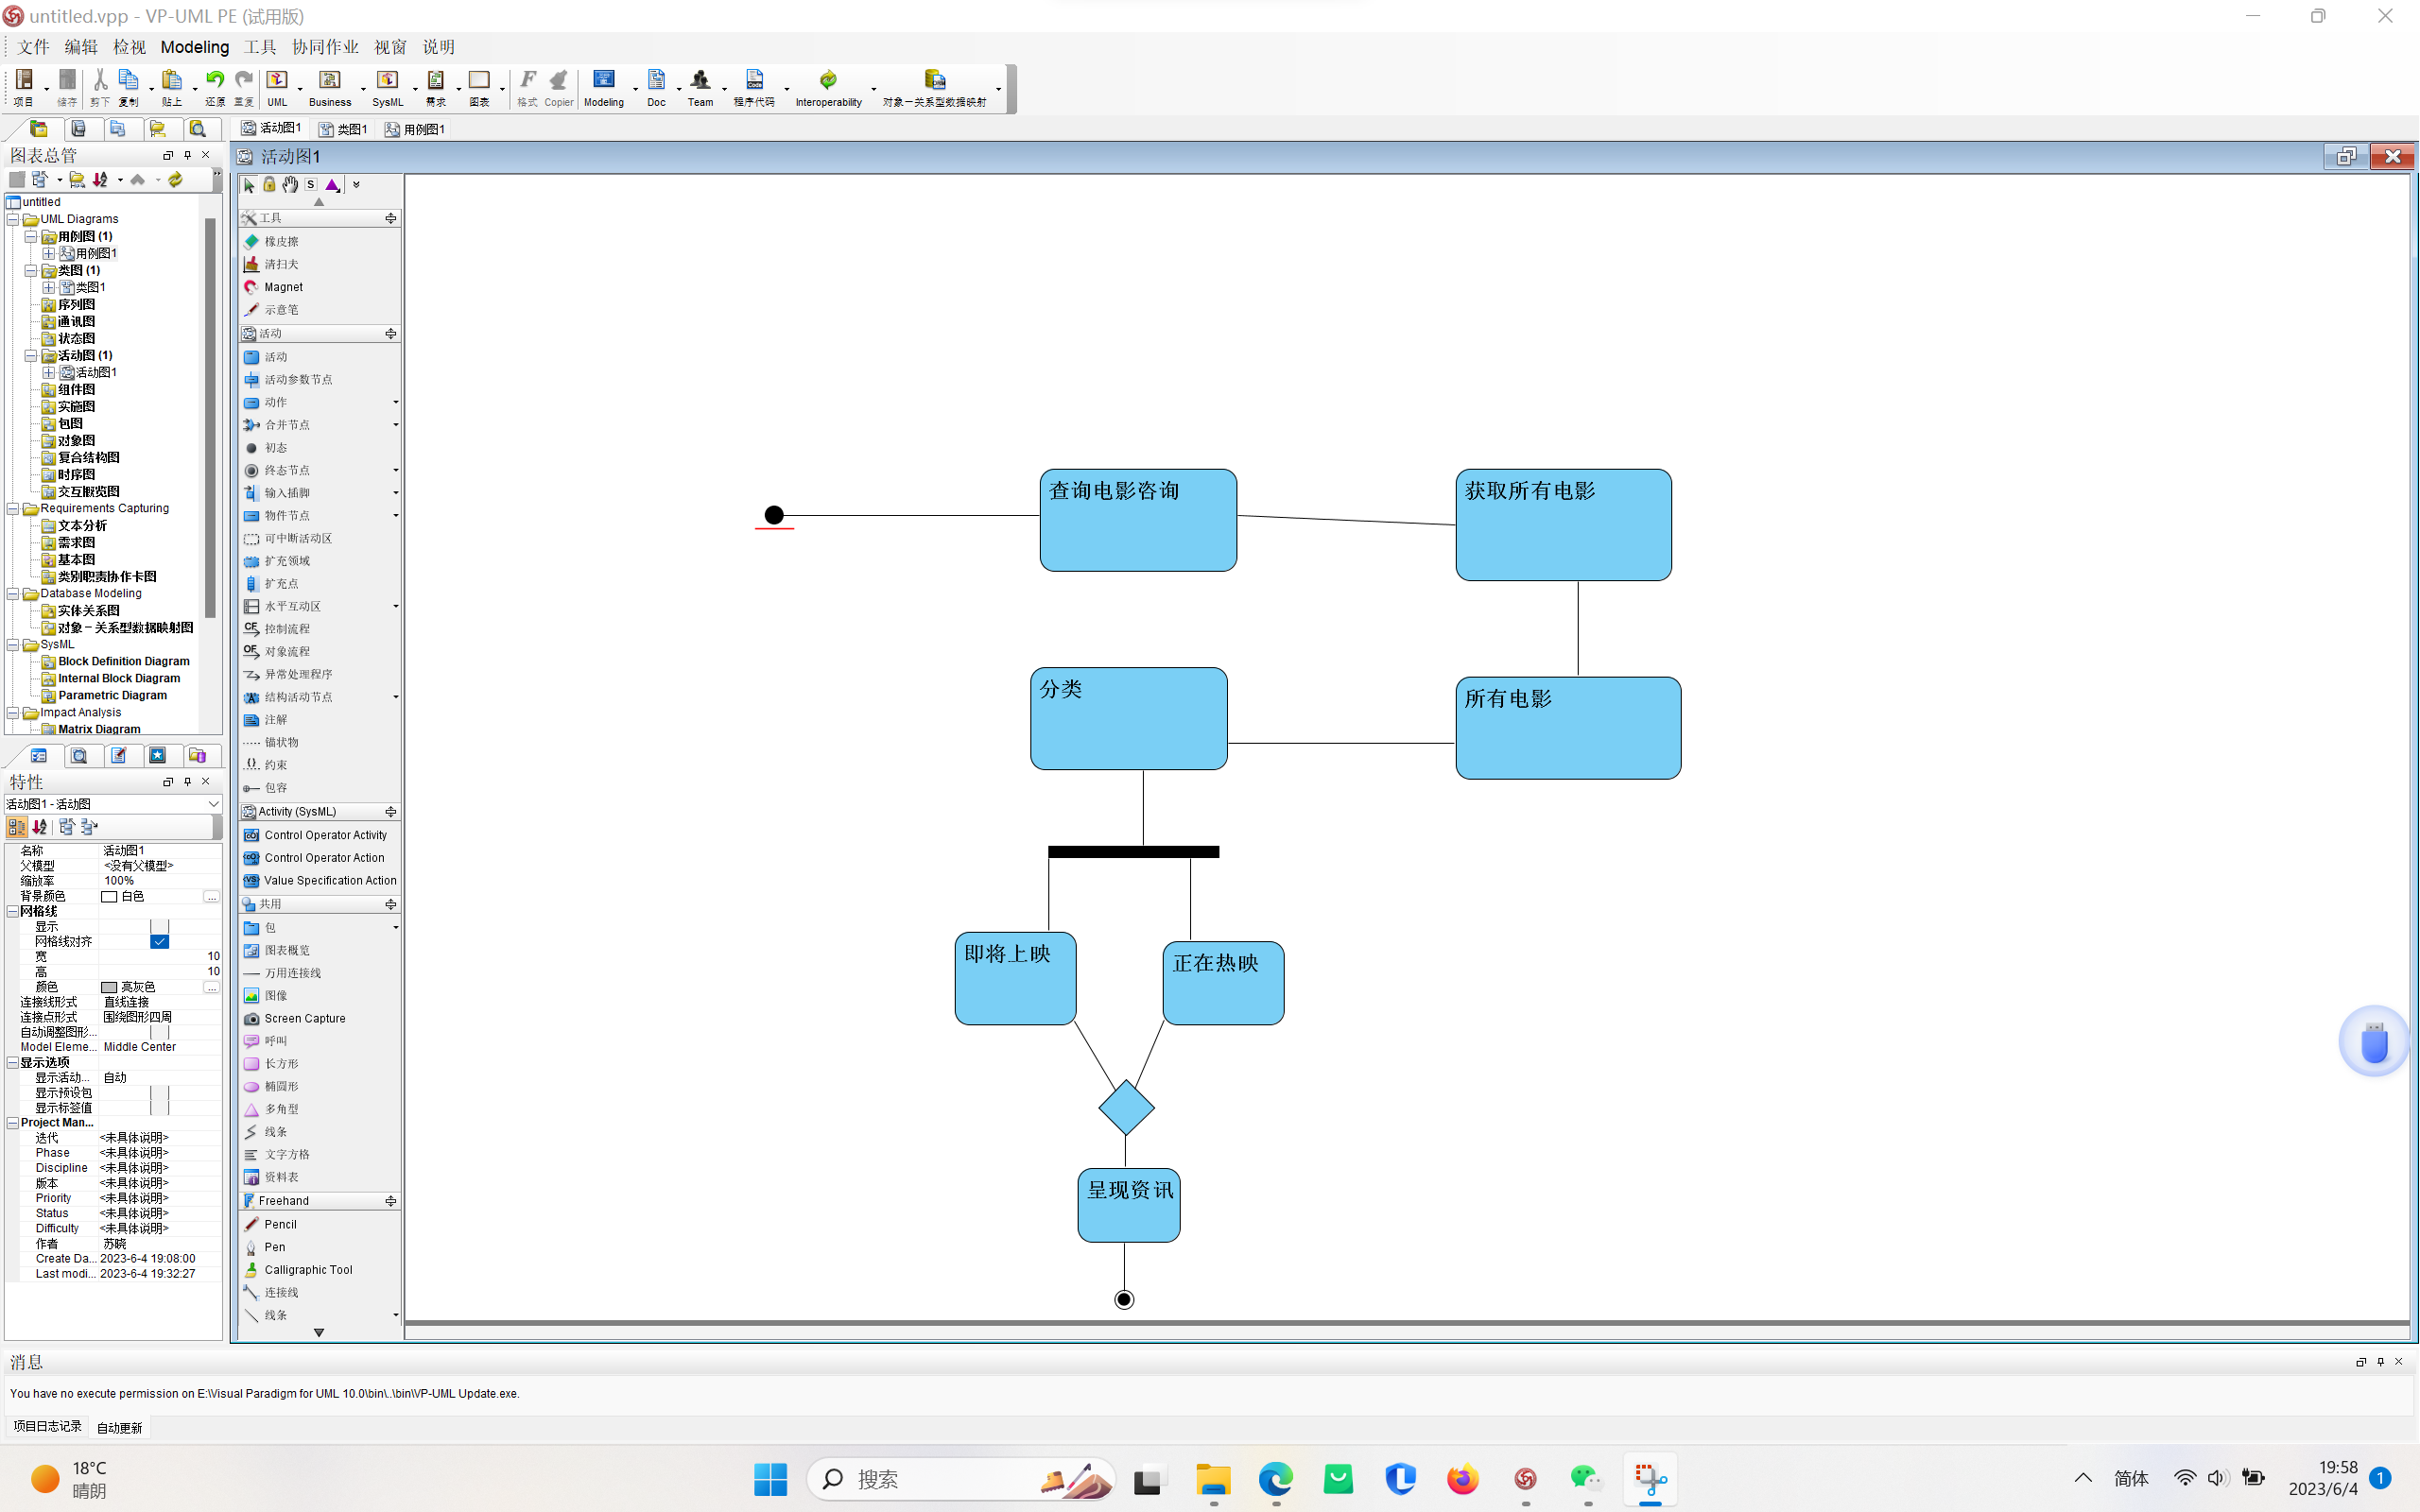Select the Magnet tool in palette
Image resolution: width=2420 pixels, height=1512 pixels.
click(282, 287)
